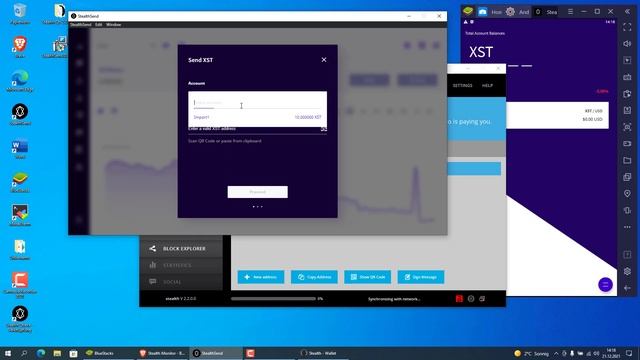
Task: Click the BlueStacks logo icon
Action: point(468,11)
